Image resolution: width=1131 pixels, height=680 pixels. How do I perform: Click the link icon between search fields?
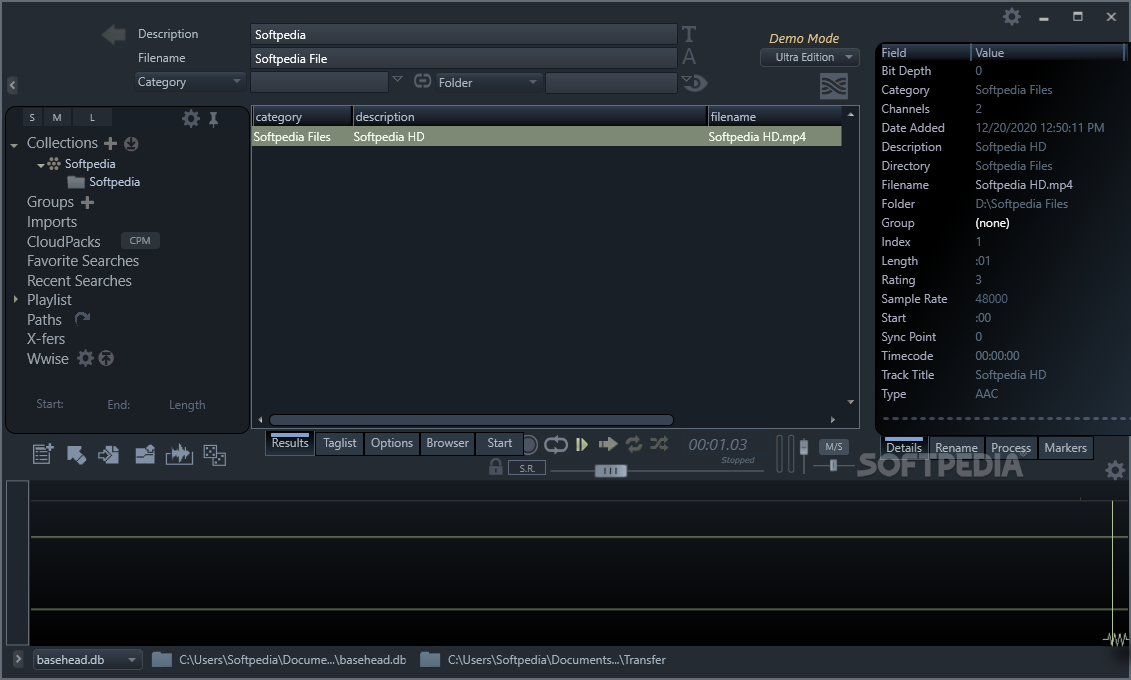pos(422,81)
